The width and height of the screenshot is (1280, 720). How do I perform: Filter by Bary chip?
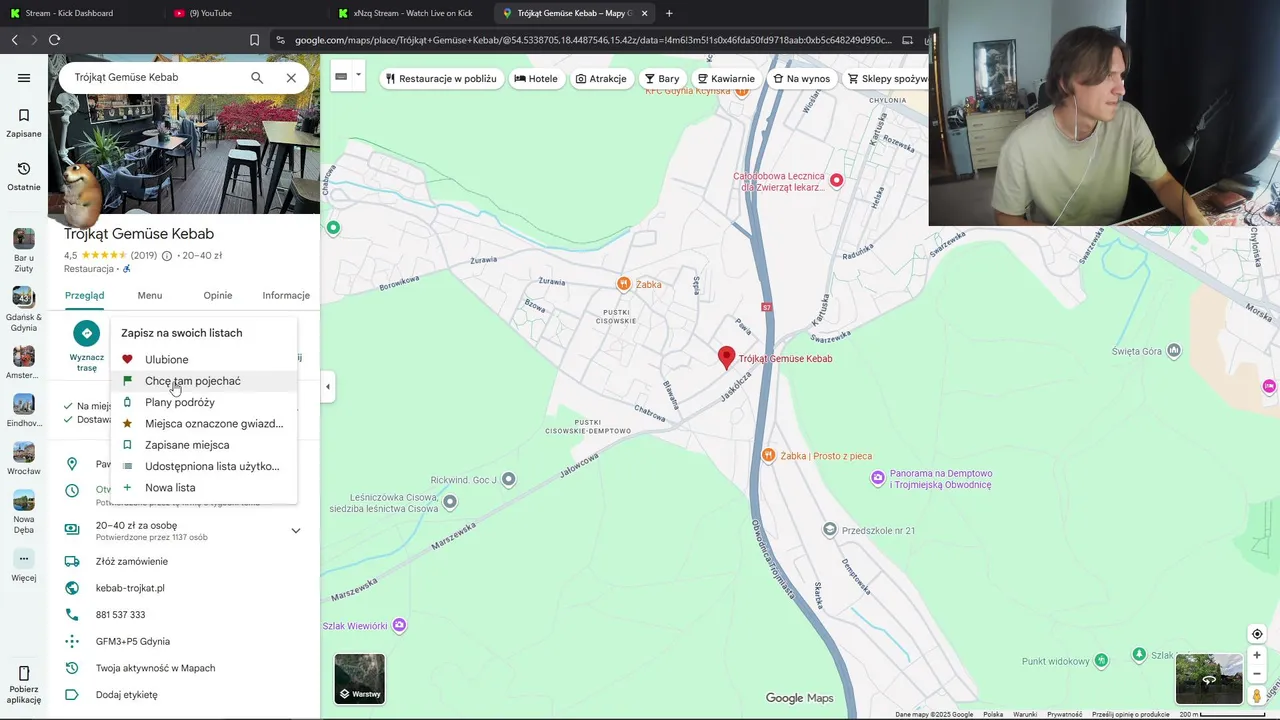[x=662, y=79]
